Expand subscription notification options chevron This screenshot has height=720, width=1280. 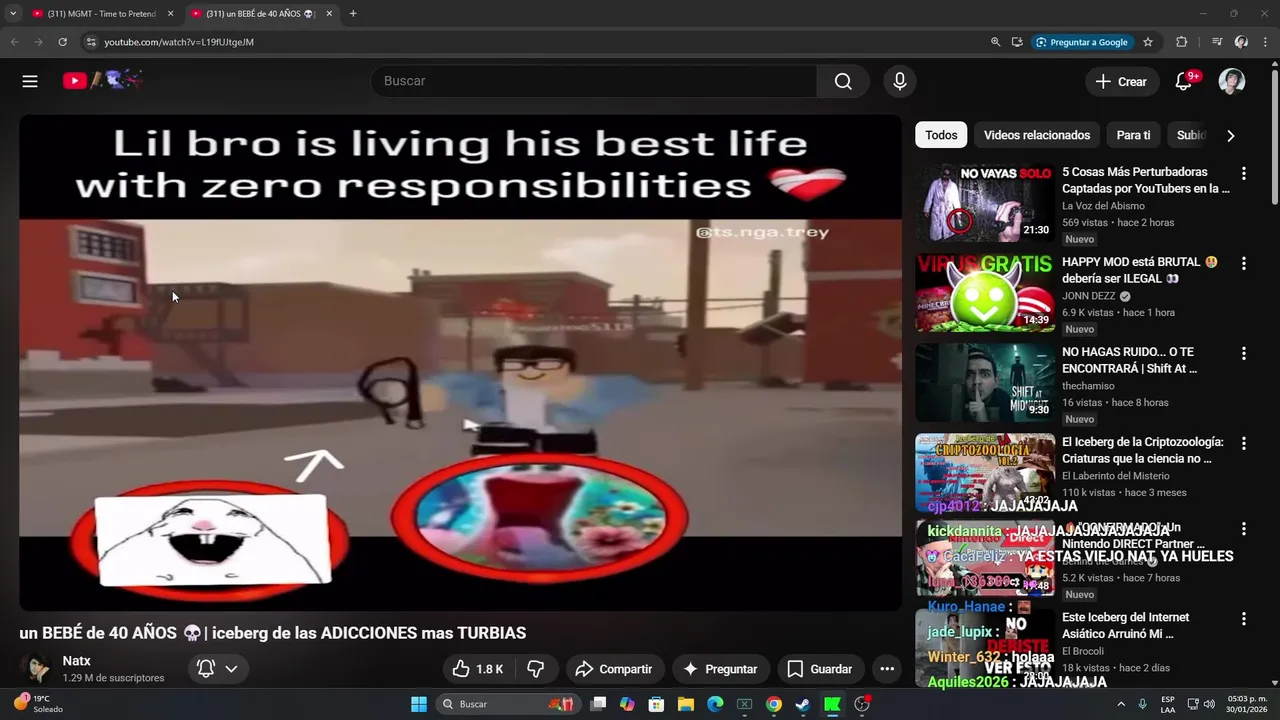click(231, 669)
